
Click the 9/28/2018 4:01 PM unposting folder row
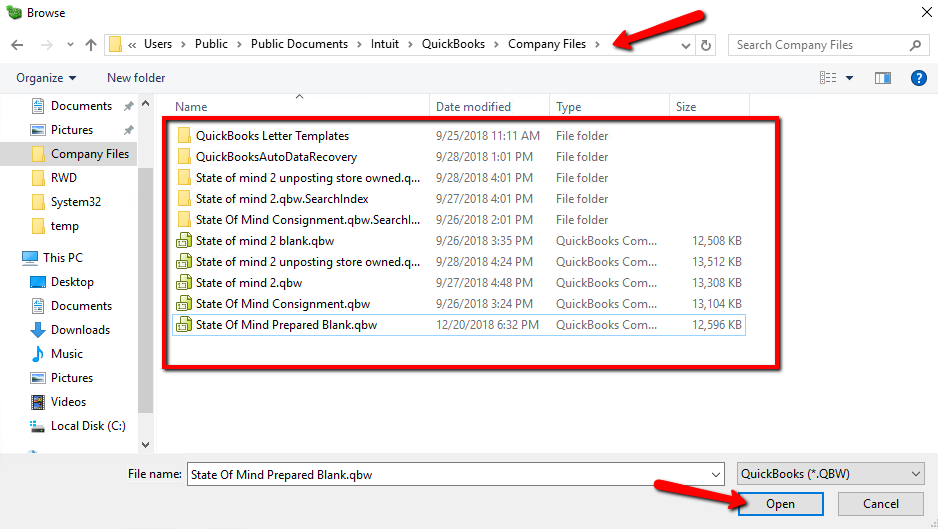coord(459,178)
